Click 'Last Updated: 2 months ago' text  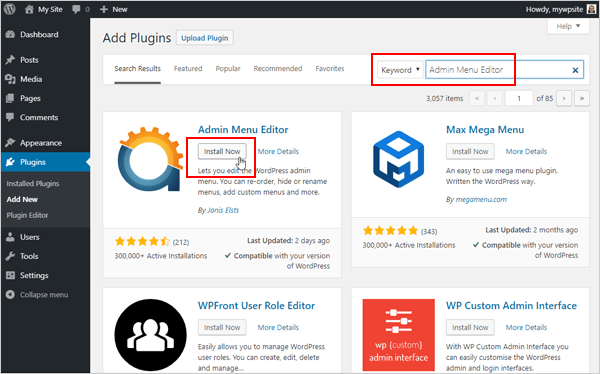pos(532,230)
